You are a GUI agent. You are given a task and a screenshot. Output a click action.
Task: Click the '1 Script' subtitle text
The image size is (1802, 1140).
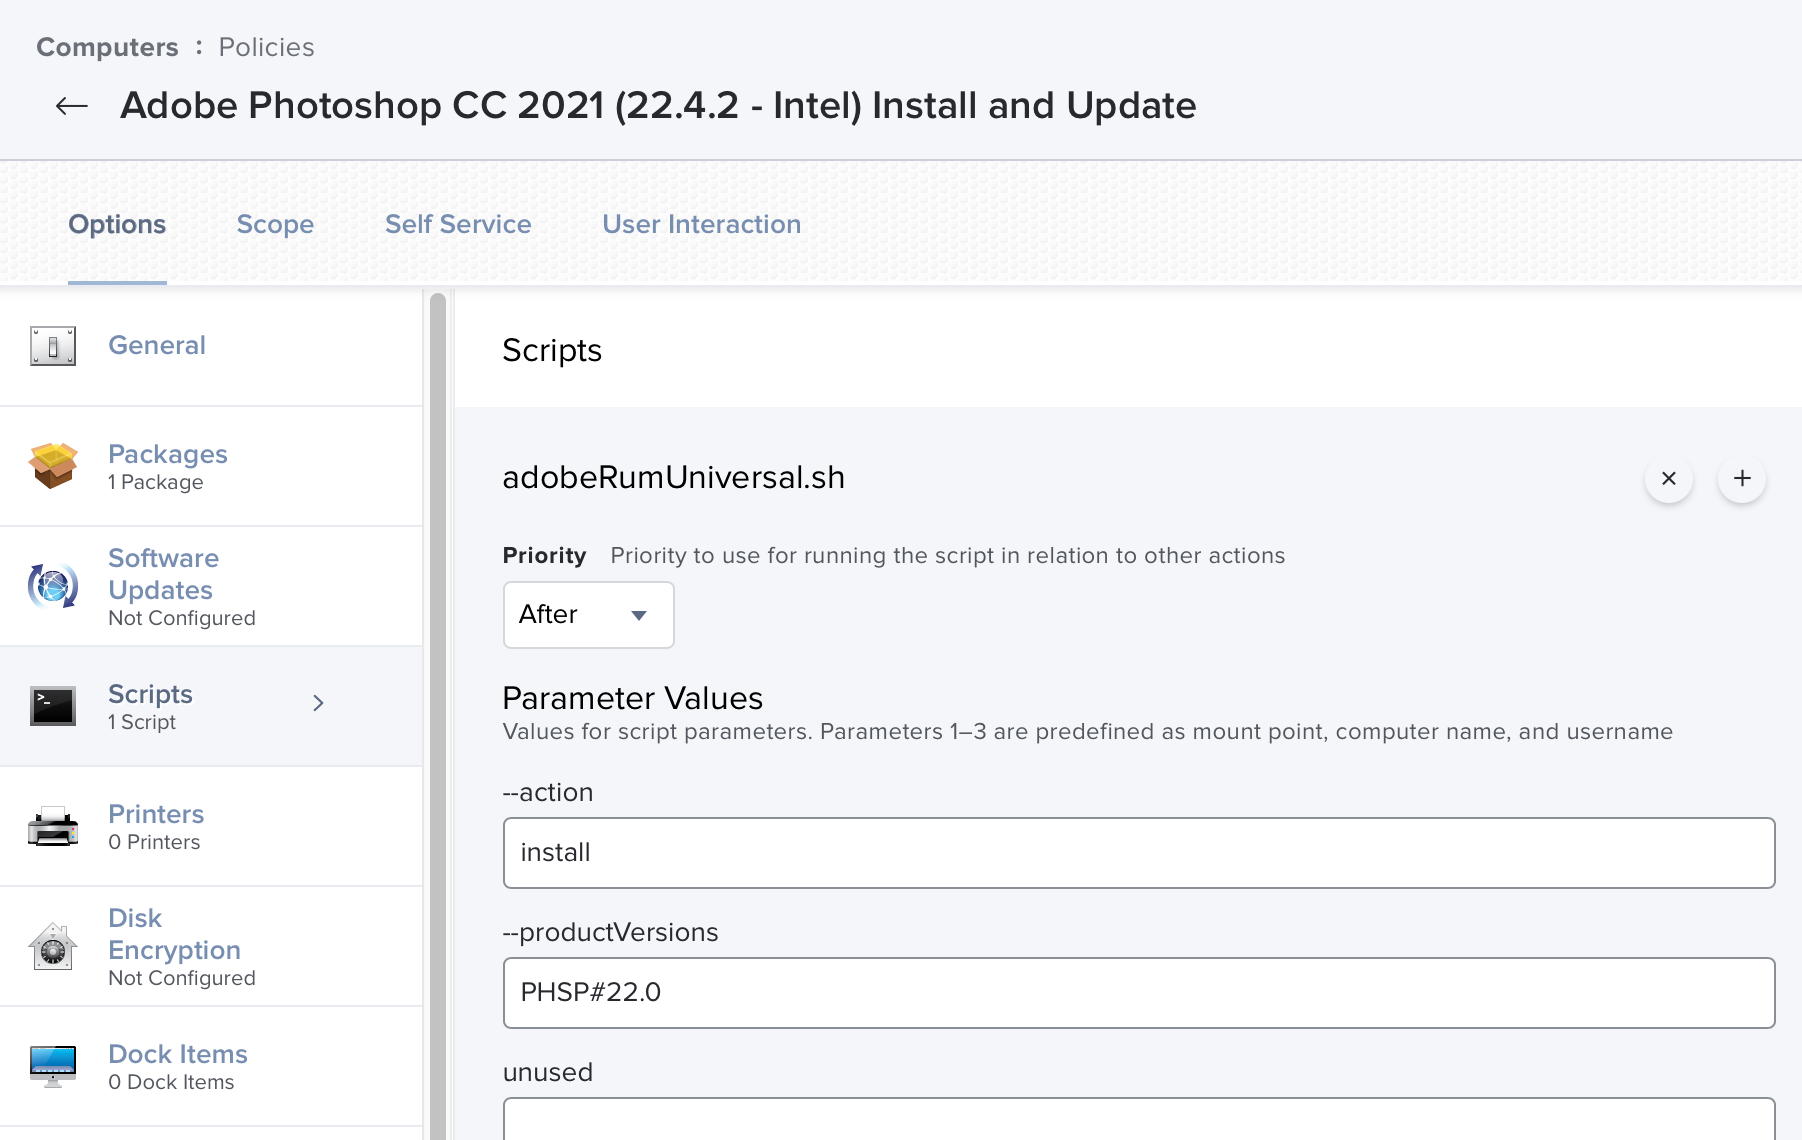[x=142, y=722]
